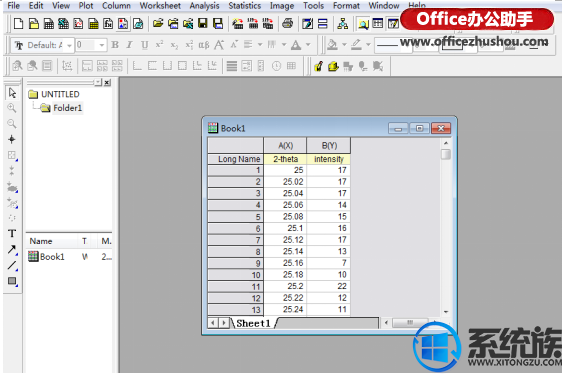This screenshot has width=562, height=375.
Task: Click the Import Single ASCII icon
Action: click(253, 24)
